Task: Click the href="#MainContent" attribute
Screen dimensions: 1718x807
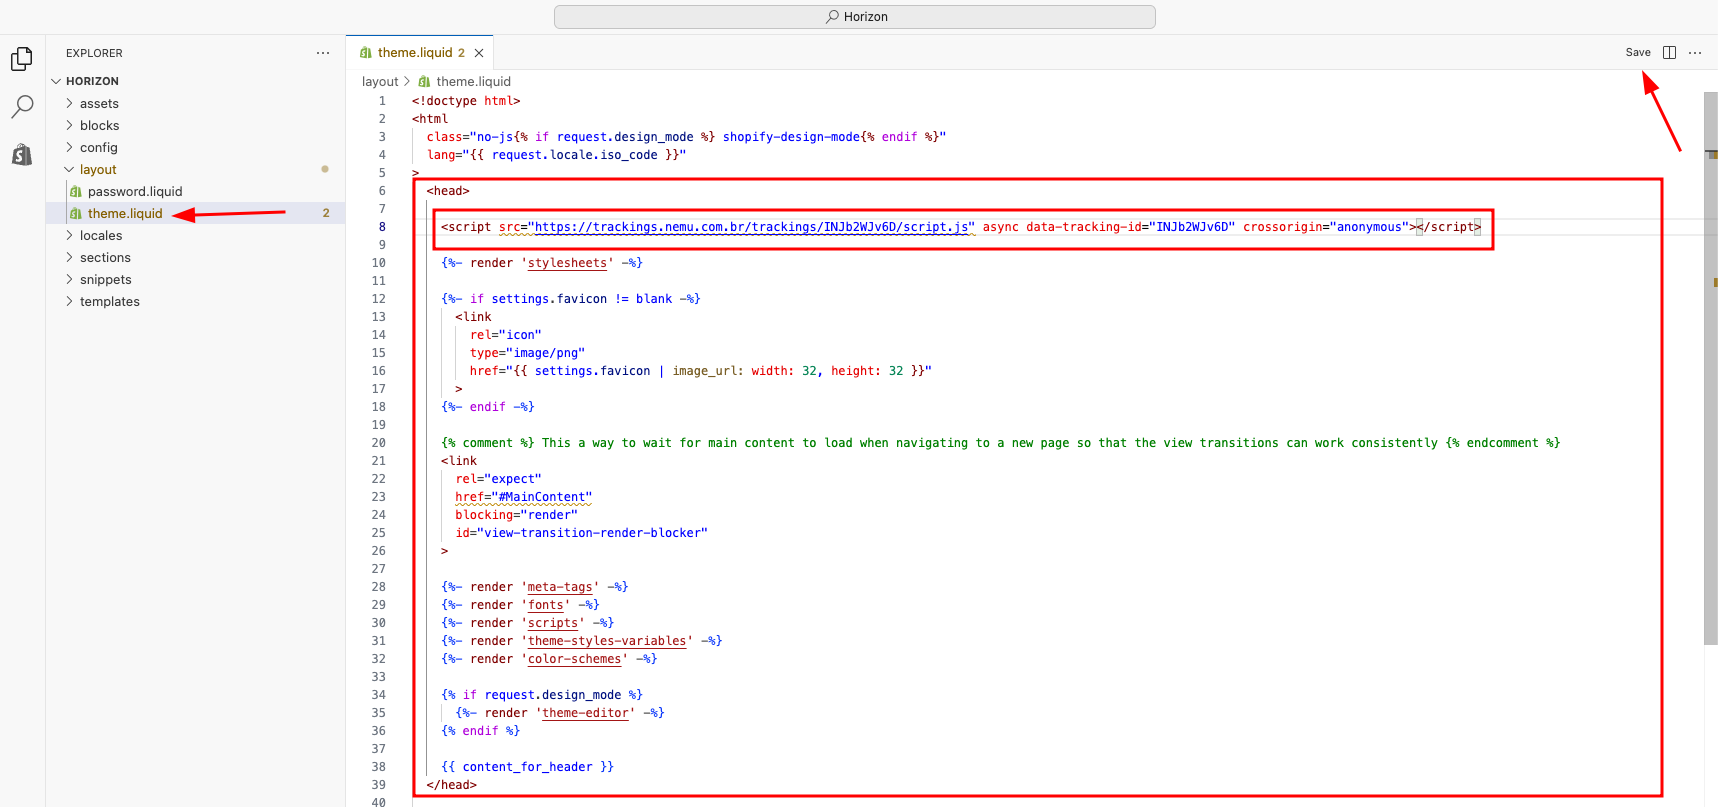Action: (524, 497)
